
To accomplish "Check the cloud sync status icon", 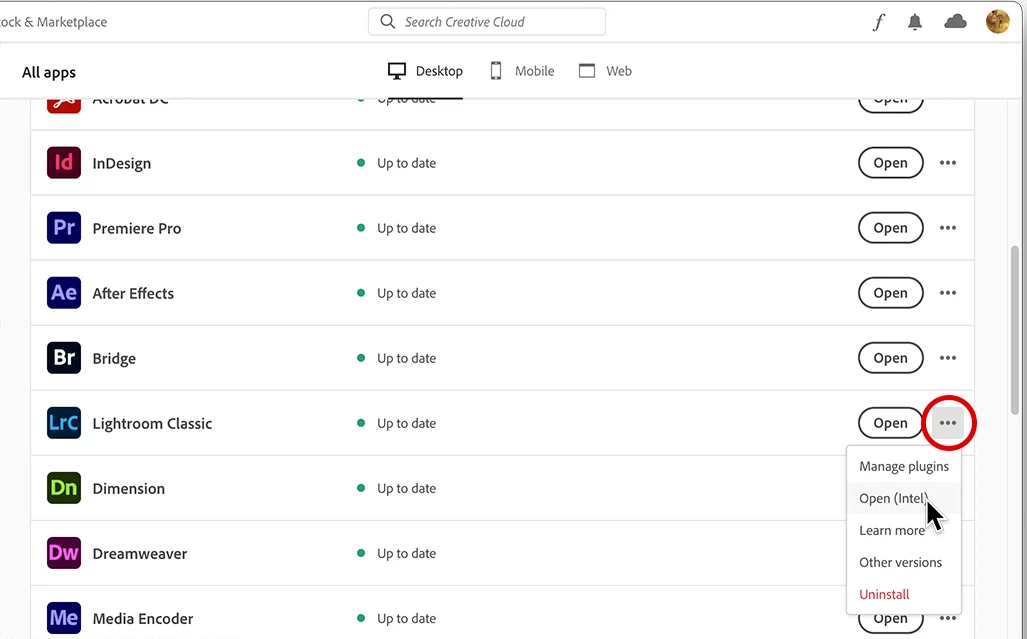I will click(x=956, y=22).
